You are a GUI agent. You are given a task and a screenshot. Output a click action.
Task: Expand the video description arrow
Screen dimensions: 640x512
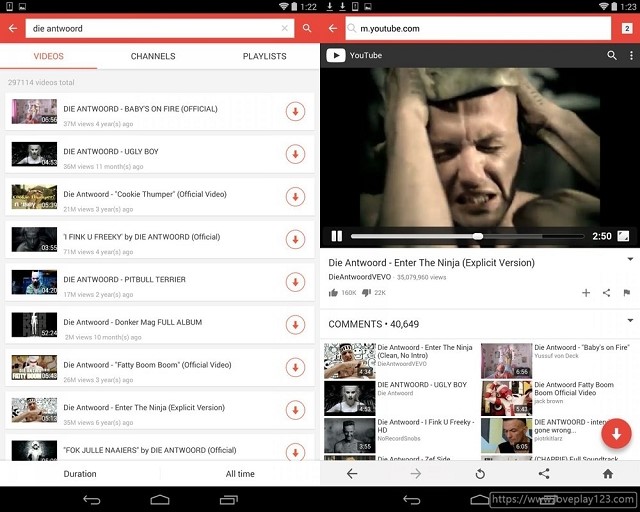pyautogui.click(x=630, y=259)
